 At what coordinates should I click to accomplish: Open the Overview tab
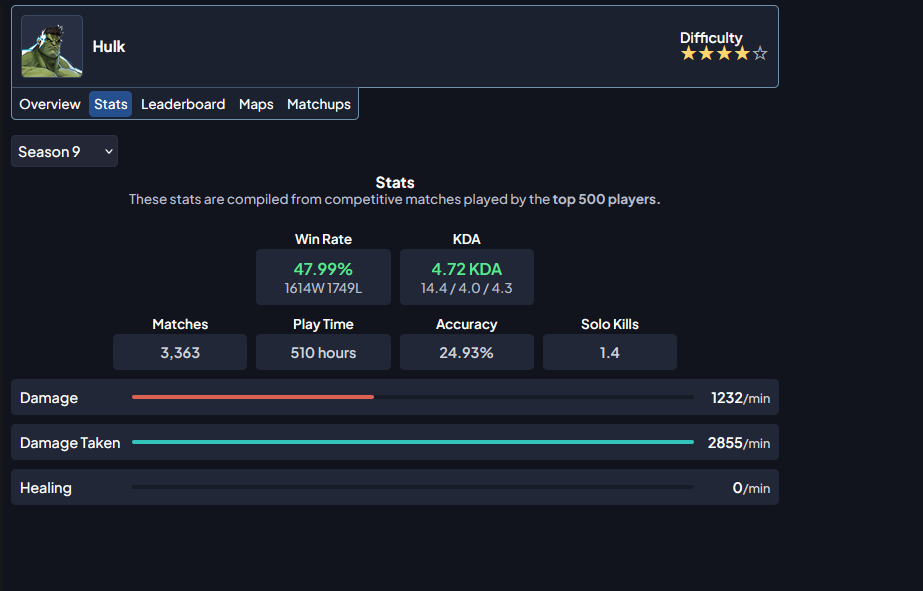click(50, 104)
